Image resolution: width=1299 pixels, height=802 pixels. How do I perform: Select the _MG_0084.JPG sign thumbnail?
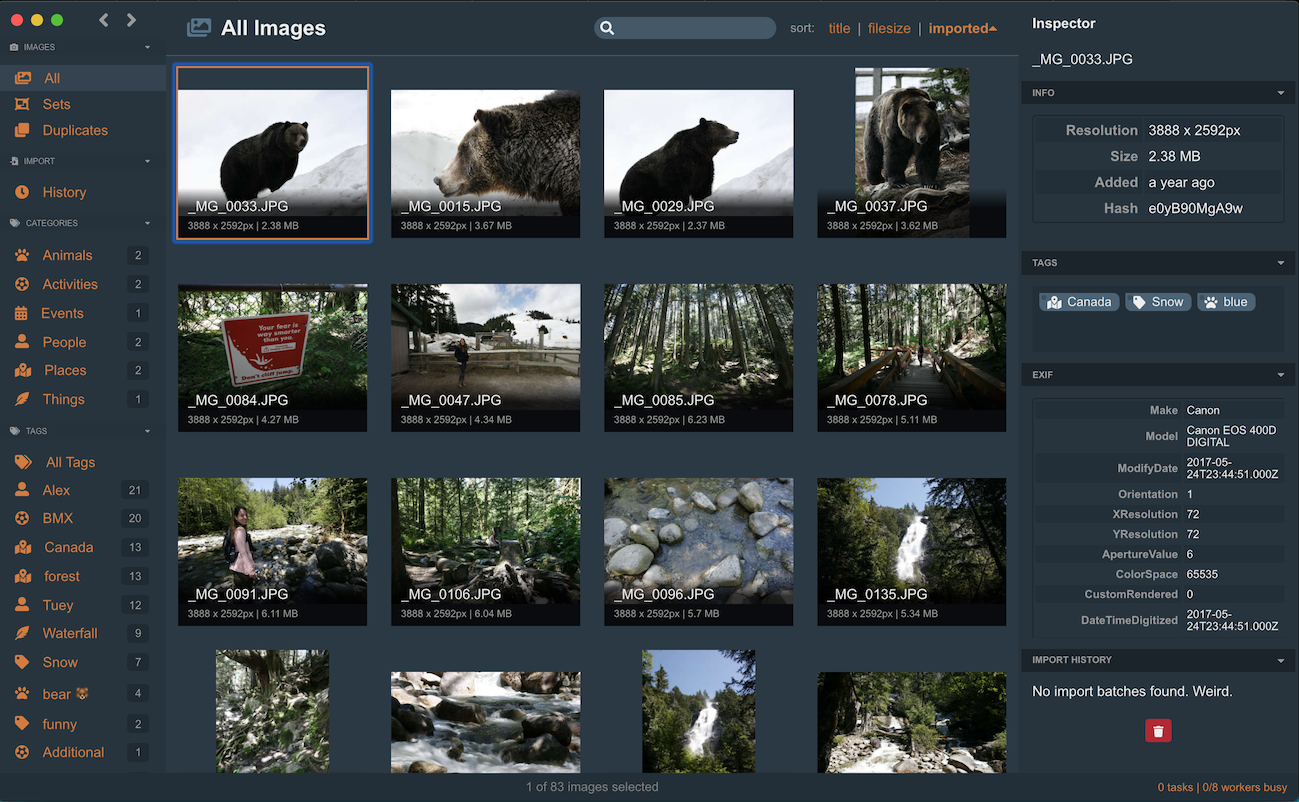[x=272, y=358]
